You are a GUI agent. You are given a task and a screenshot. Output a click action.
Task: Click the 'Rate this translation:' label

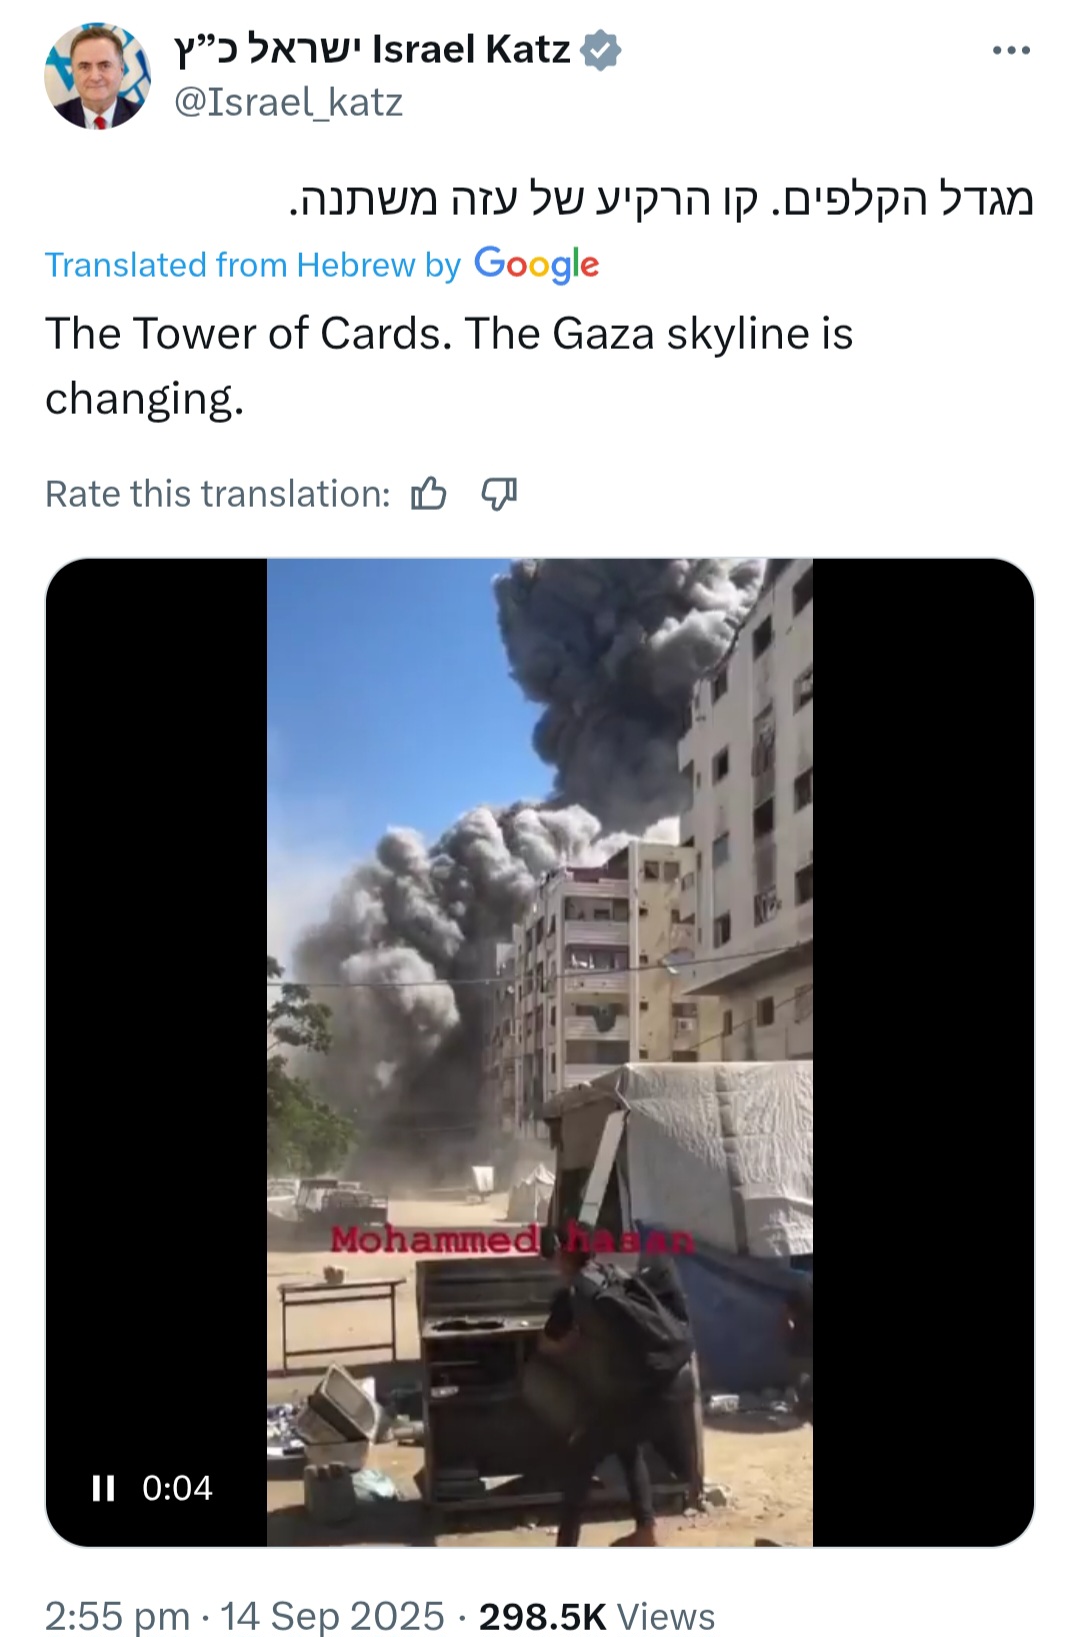(218, 494)
